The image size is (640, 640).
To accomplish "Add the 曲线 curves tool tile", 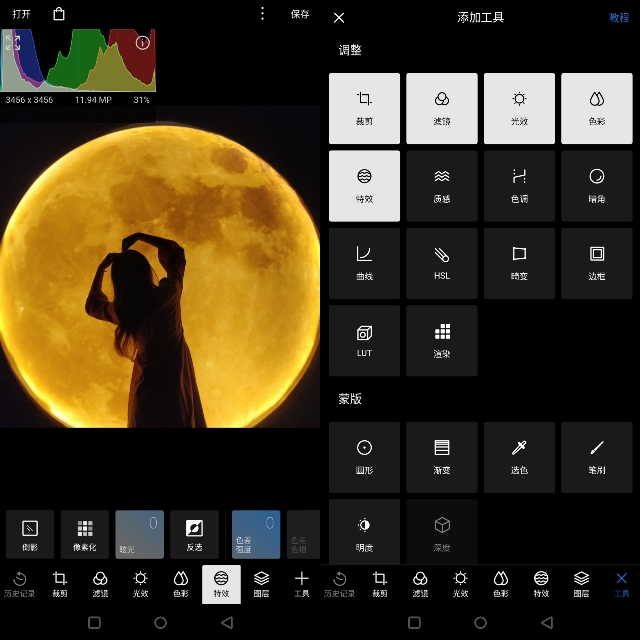I will [x=364, y=263].
